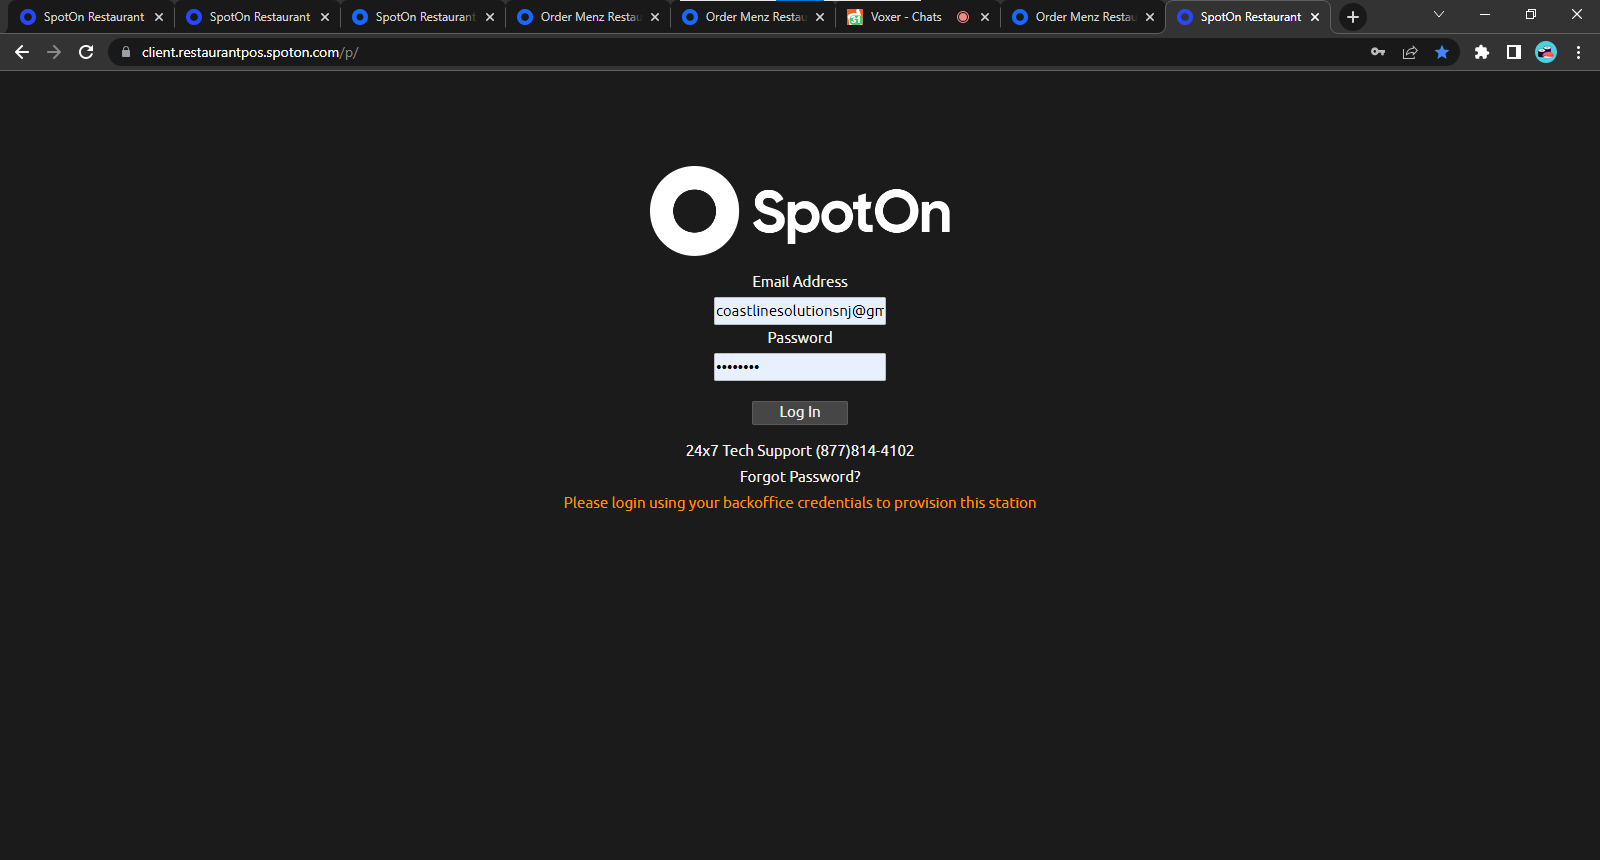This screenshot has height=860, width=1600.
Task: Toggle the bookmark star for this page
Action: pyautogui.click(x=1442, y=52)
